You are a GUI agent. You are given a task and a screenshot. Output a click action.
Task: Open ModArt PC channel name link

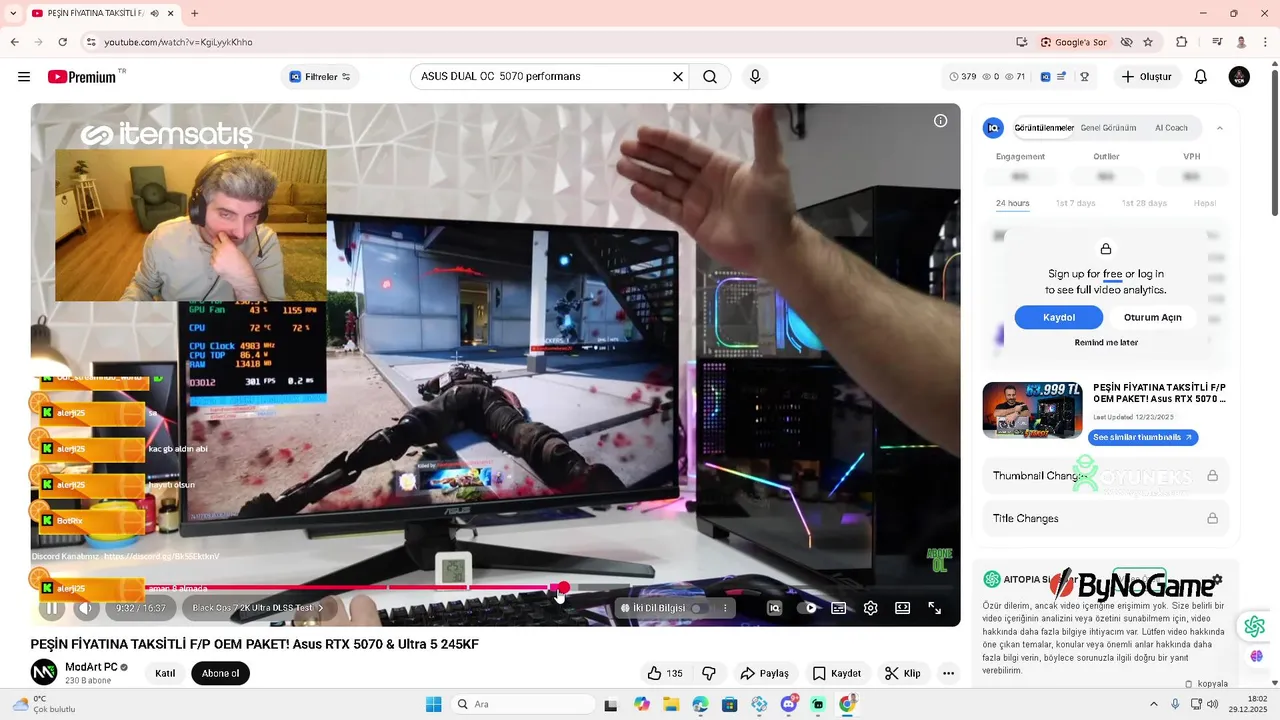pyautogui.click(x=91, y=667)
